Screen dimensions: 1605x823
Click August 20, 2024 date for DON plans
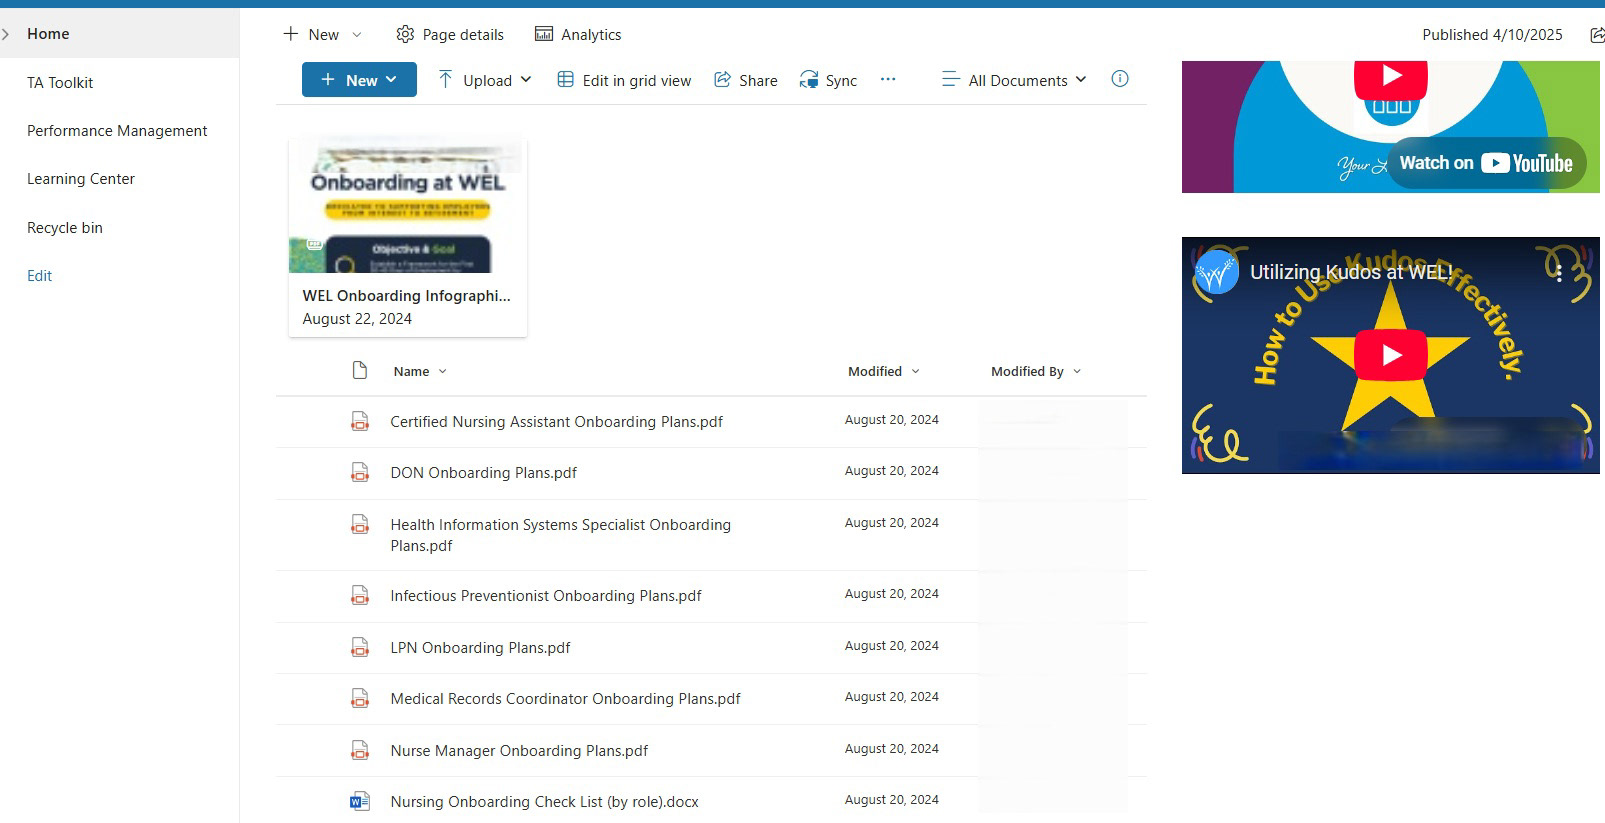[891, 471]
